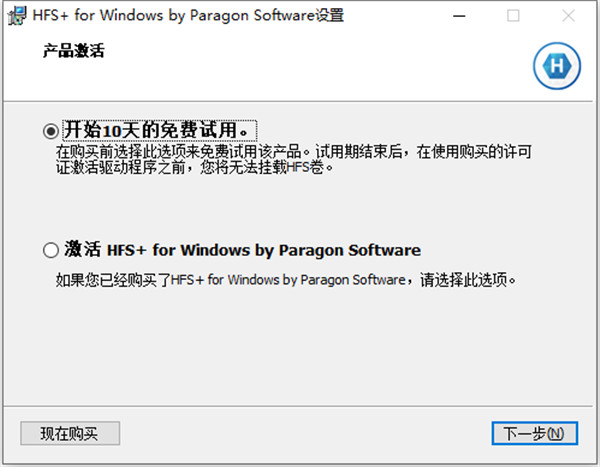Click the blue hexagon H logo
The height and width of the screenshot is (467, 600).
[x=557, y=66]
